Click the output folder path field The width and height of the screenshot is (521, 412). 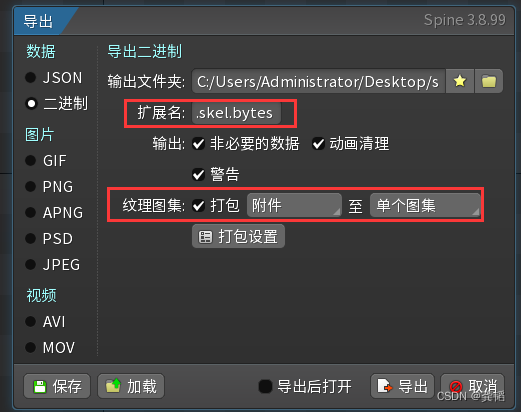(318, 81)
